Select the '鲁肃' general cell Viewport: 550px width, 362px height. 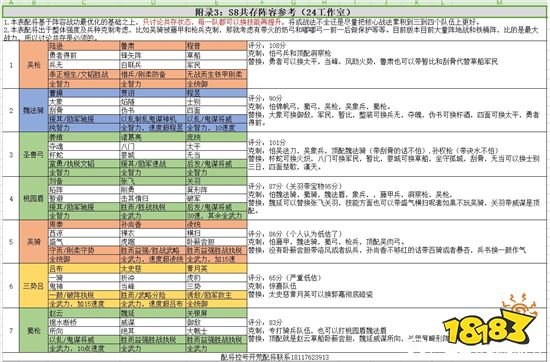[152, 46]
